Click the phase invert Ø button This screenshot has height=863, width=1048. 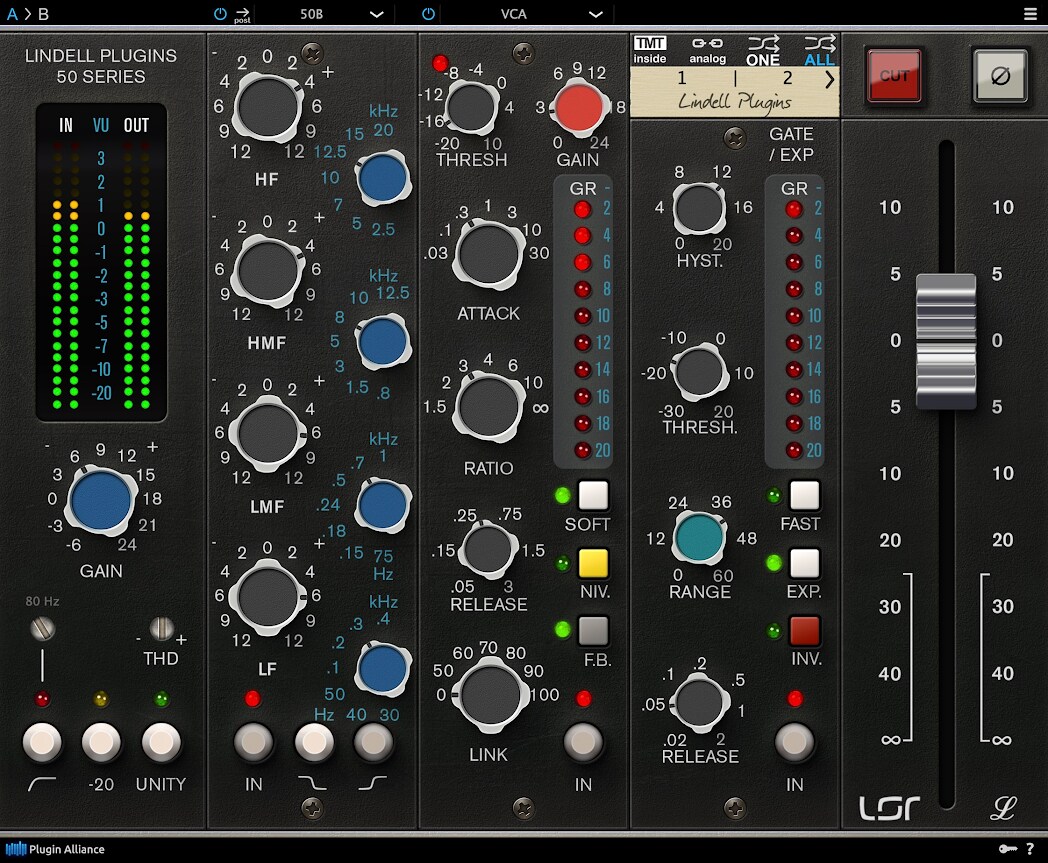pyautogui.click(x=1000, y=76)
